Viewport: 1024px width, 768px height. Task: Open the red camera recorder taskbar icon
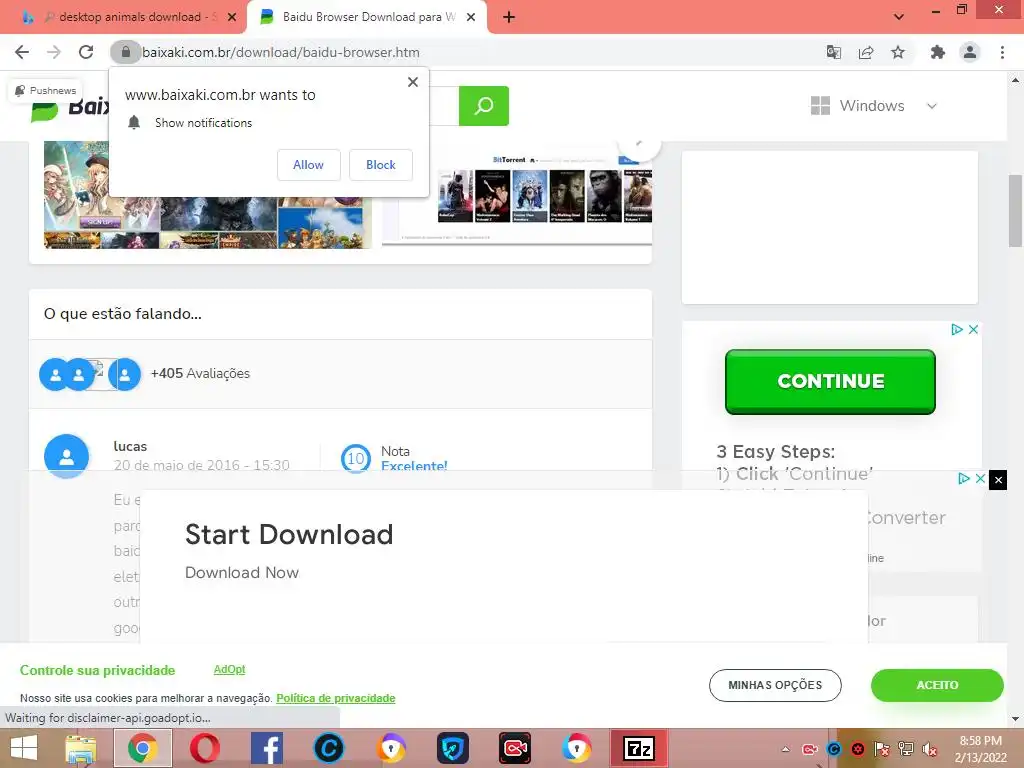coord(515,748)
